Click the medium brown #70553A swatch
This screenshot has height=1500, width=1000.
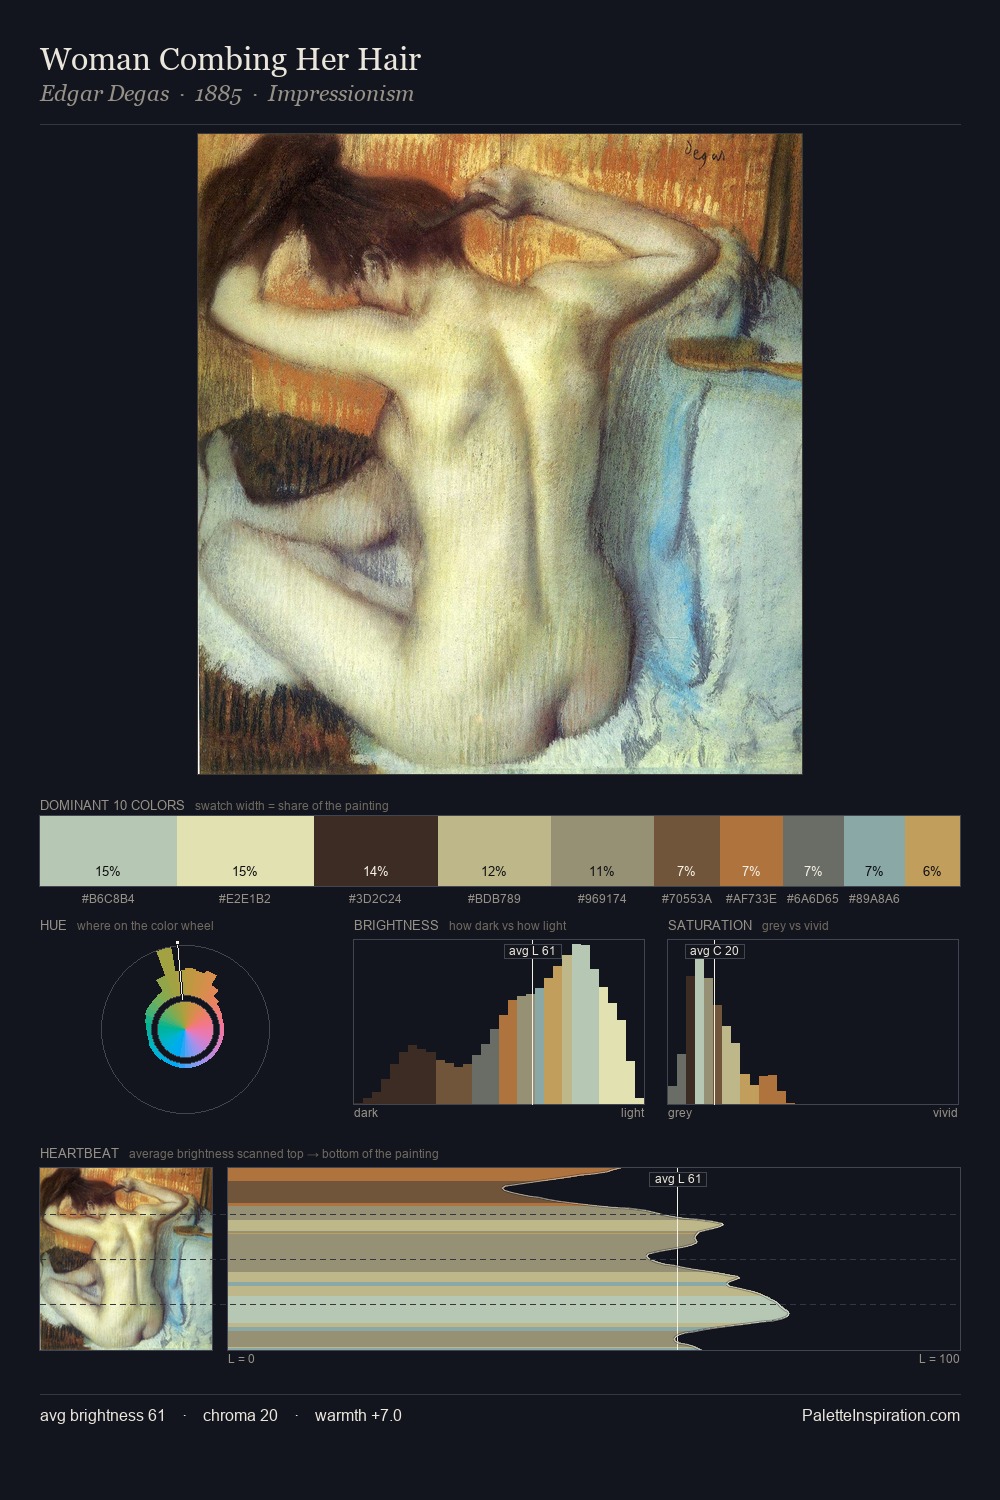tap(686, 851)
